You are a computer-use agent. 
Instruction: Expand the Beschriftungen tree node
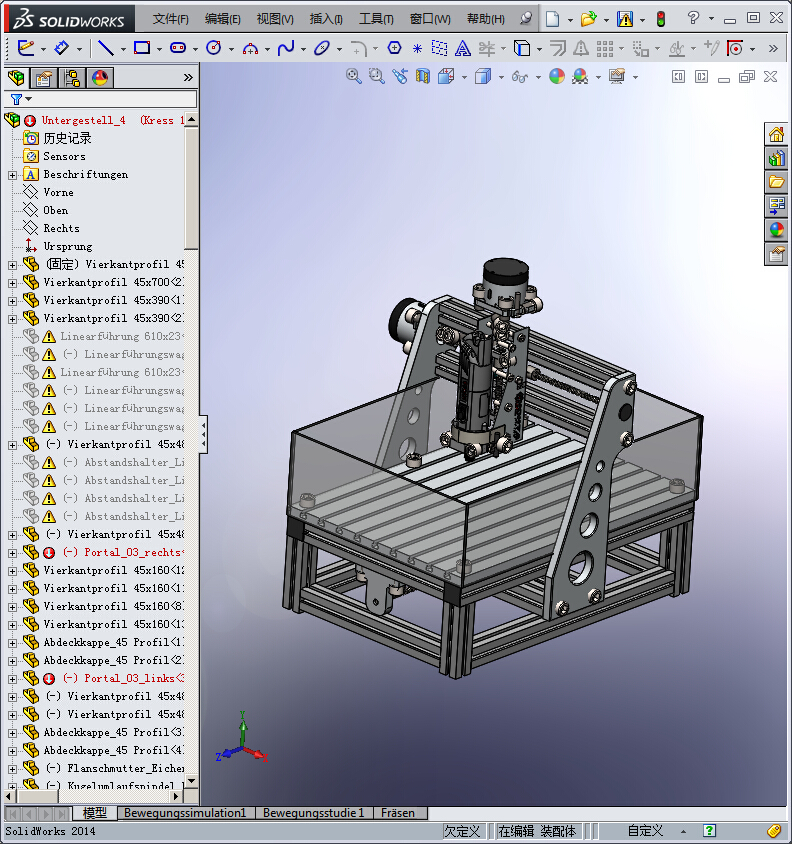pos(12,174)
